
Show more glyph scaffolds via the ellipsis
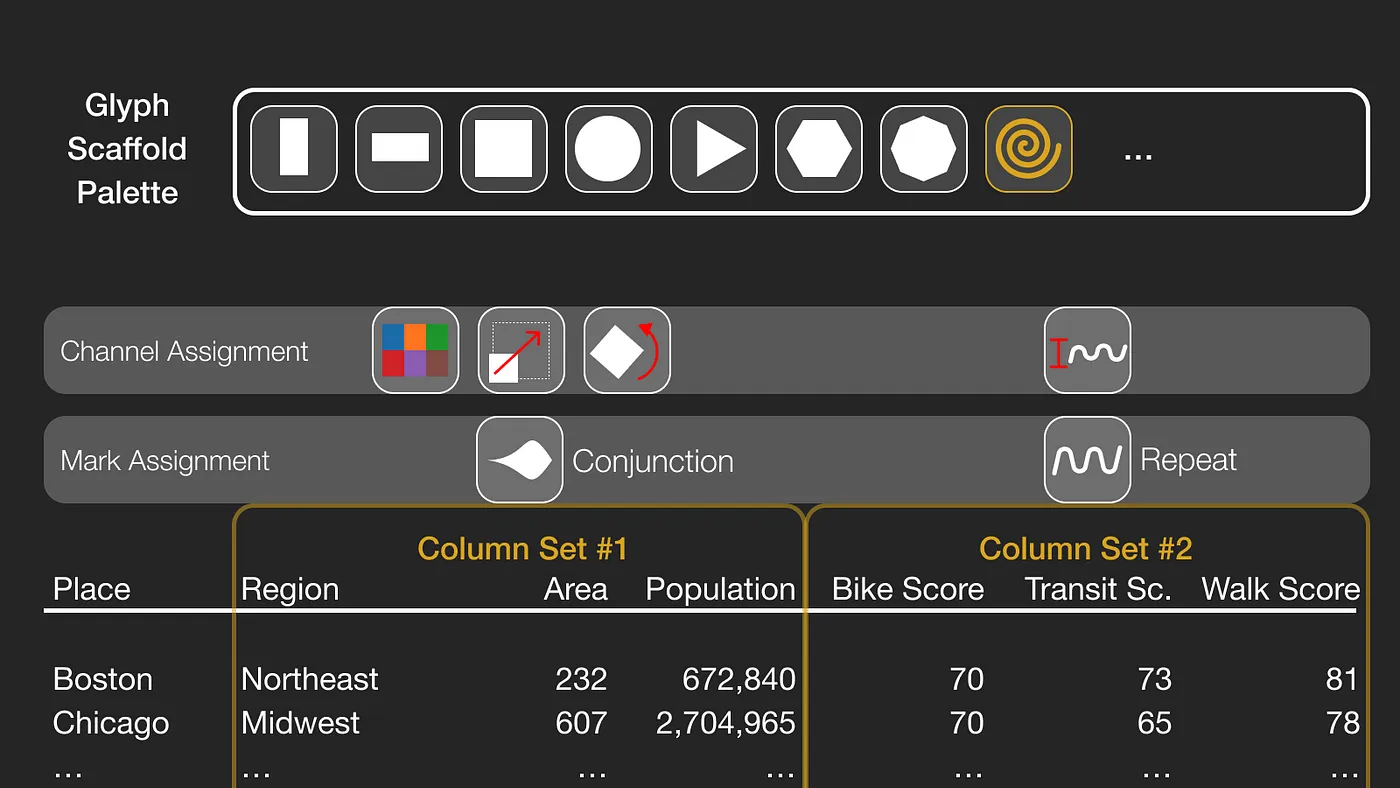click(x=1138, y=153)
